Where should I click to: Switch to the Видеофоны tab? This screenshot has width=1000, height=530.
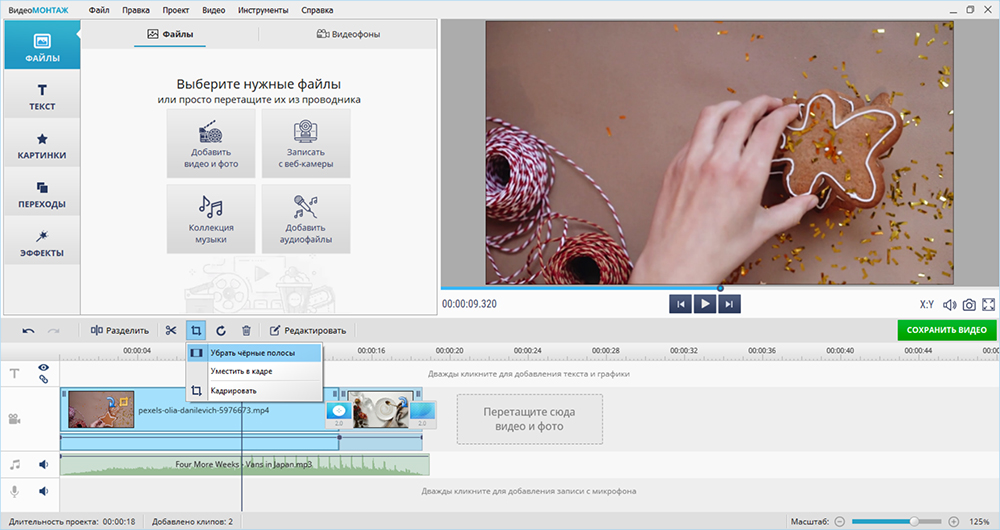pyautogui.click(x=348, y=34)
